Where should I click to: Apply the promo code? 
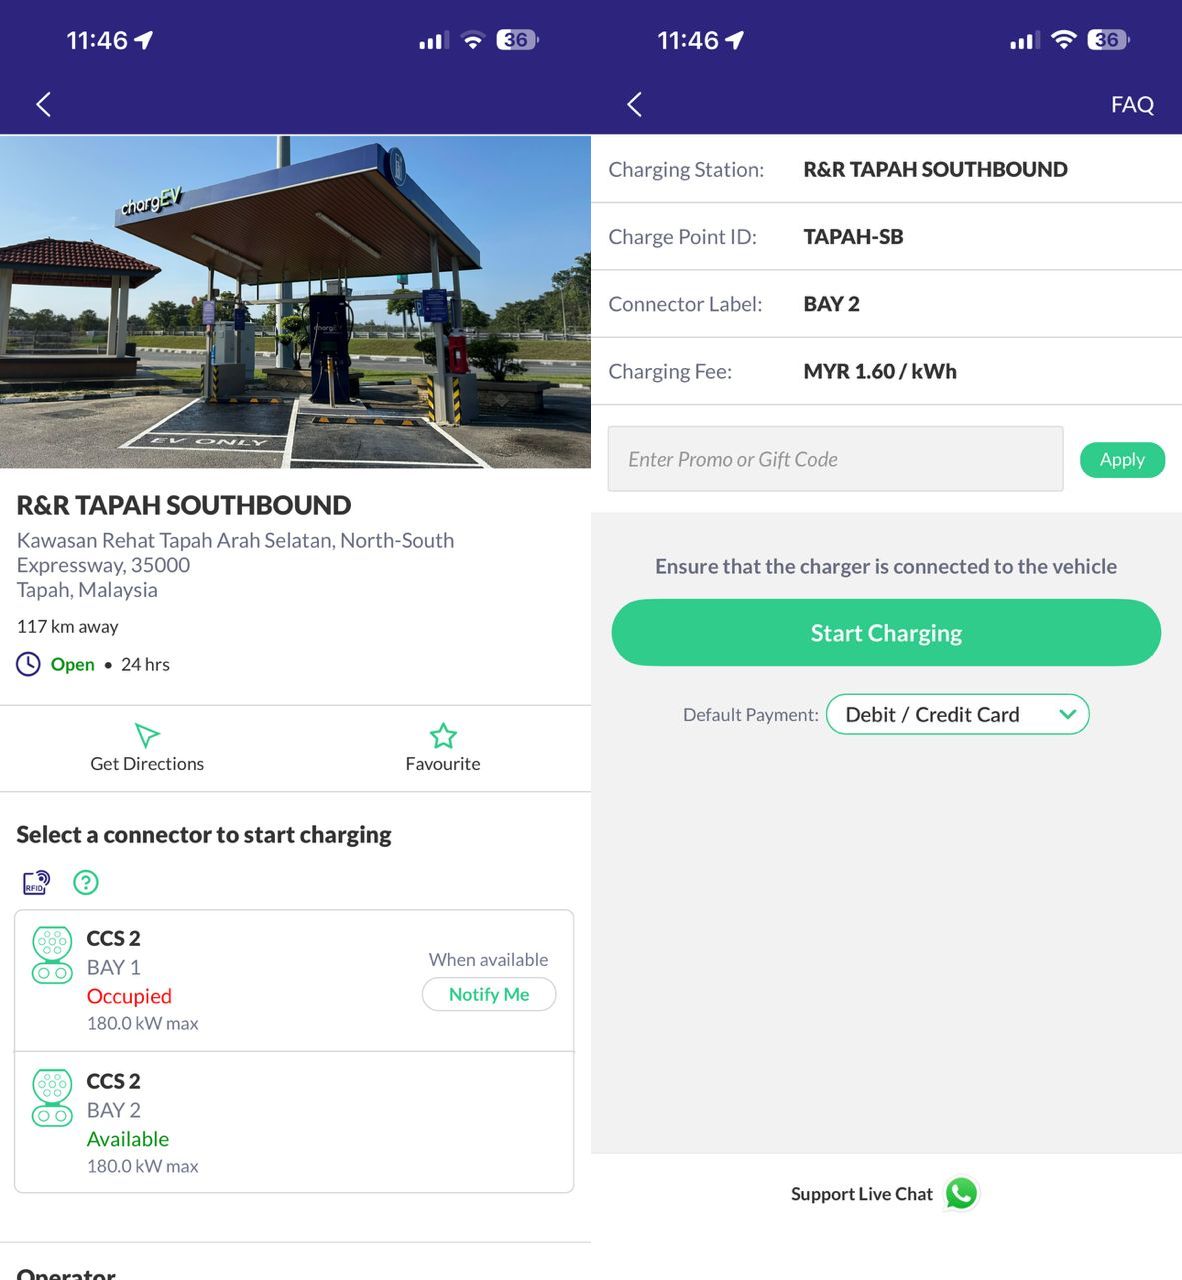point(1122,459)
